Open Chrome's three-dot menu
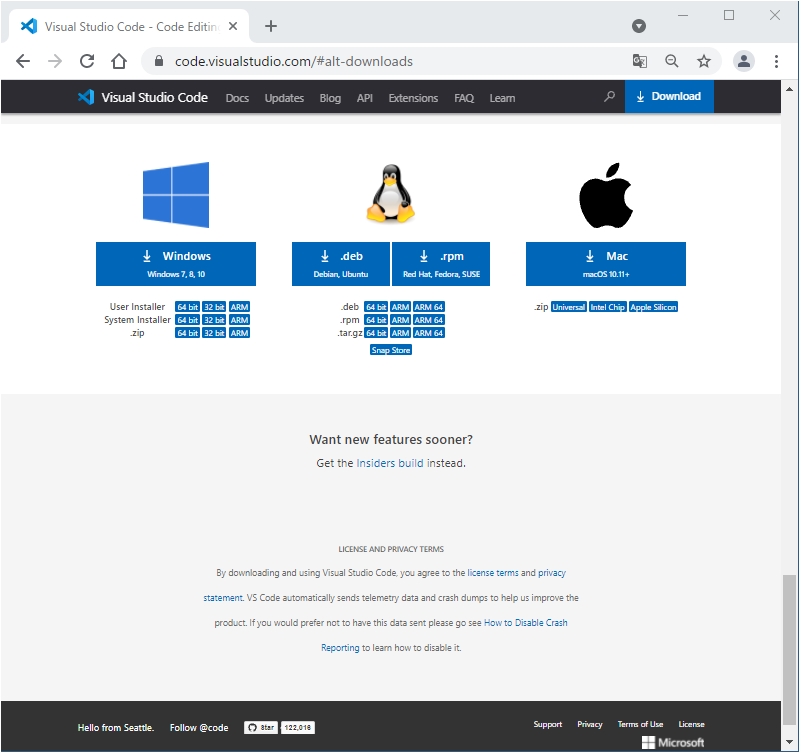Viewport: 800px width, 755px height. (776, 61)
